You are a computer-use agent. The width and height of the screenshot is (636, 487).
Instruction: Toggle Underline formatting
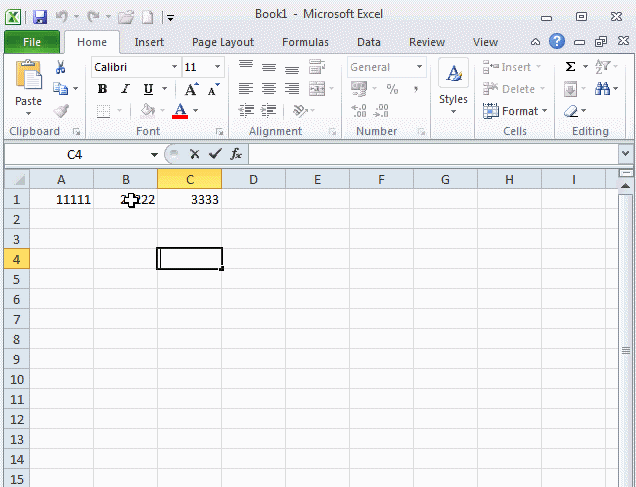(x=148, y=89)
